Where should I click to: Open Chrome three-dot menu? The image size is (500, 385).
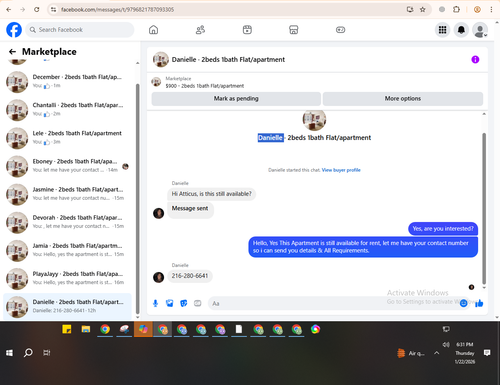[491, 10]
